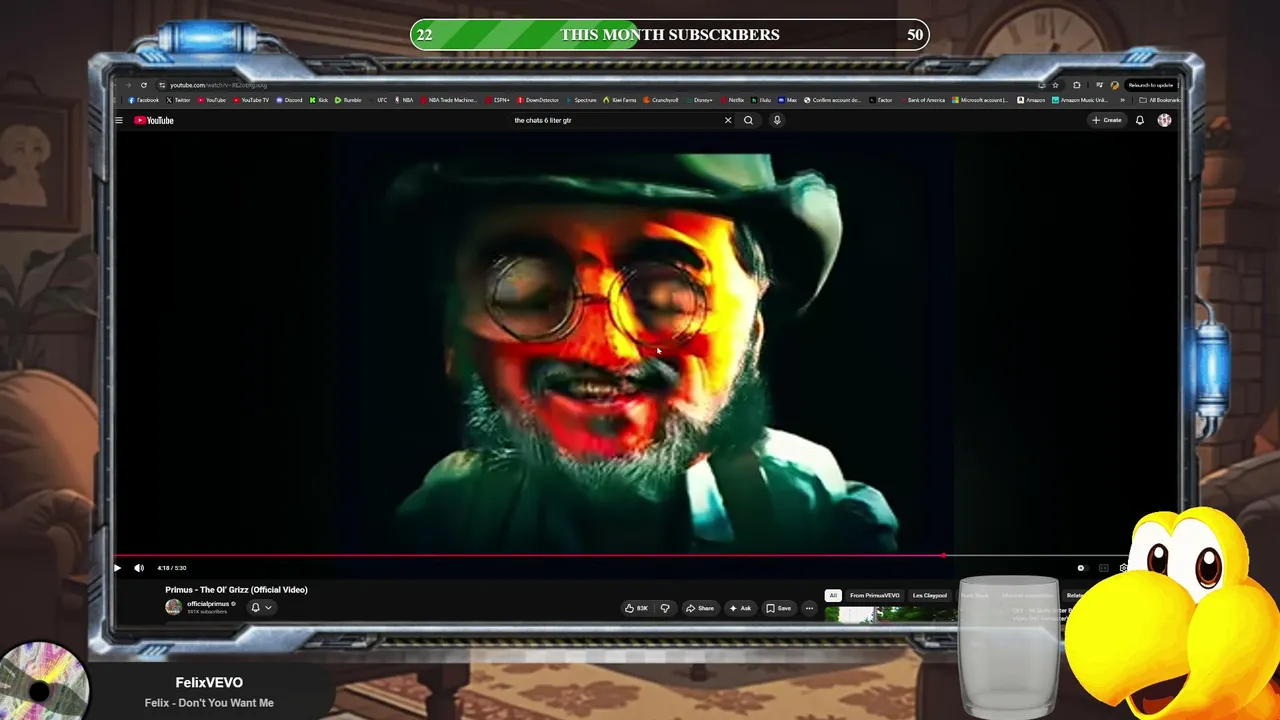Click Relaunch to update button
The height and width of the screenshot is (720, 1280).
tap(1150, 85)
